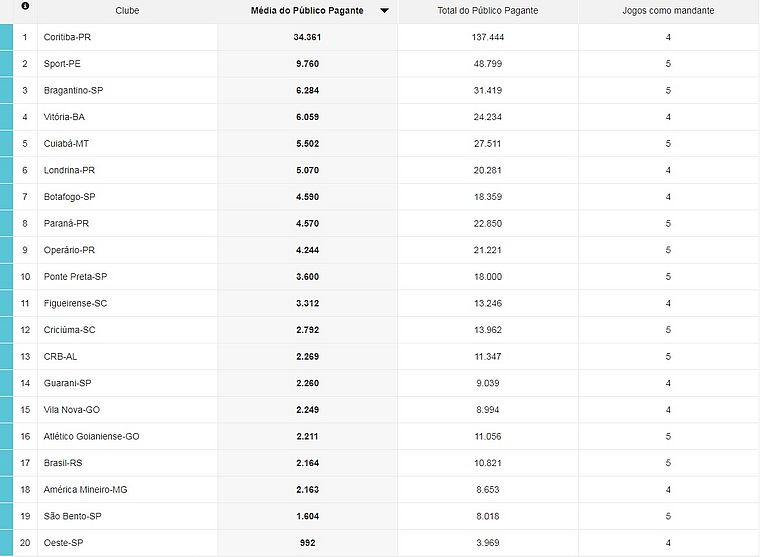Open the Vitória-BA club row
This screenshot has width=760, height=557.
tap(65, 117)
